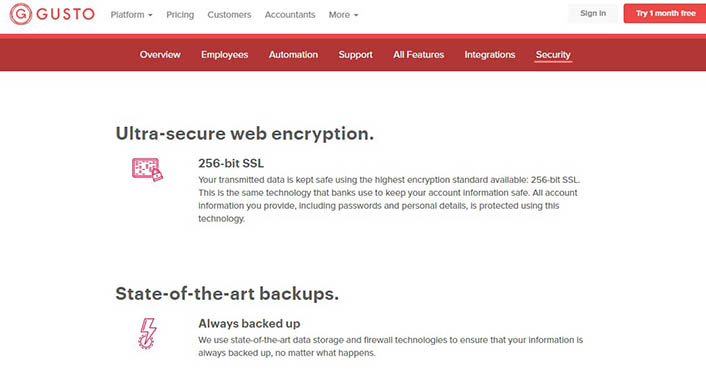Image resolution: width=706 pixels, height=377 pixels.
Task: Click the Sign In button
Action: [x=593, y=14]
